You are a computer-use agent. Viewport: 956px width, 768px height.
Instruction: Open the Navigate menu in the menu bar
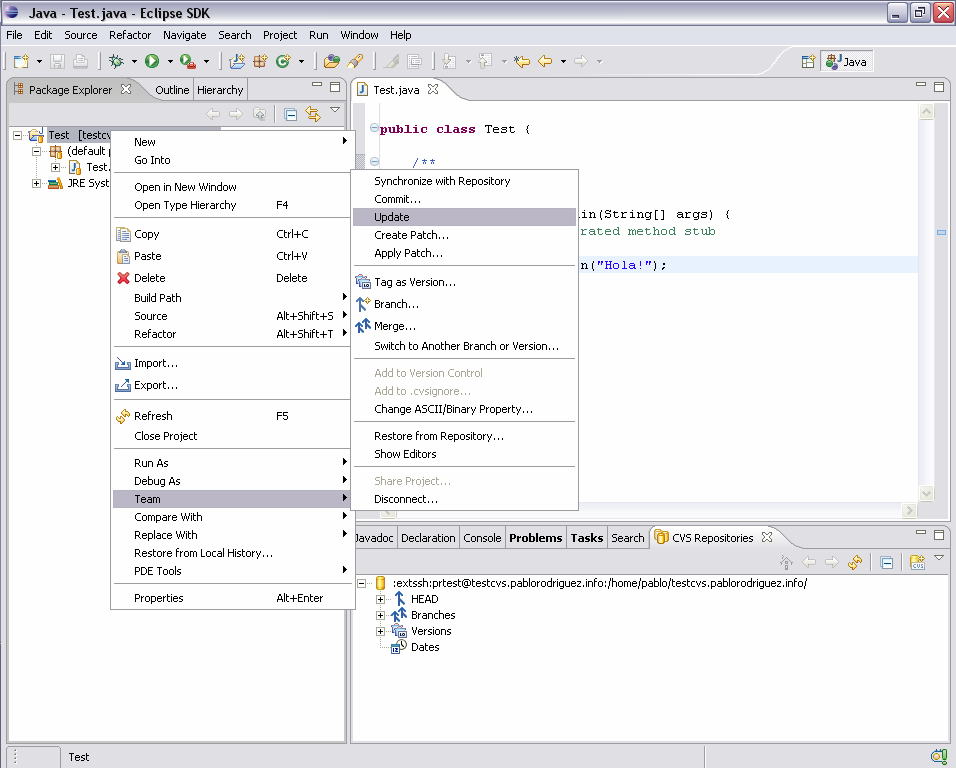click(x=184, y=35)
